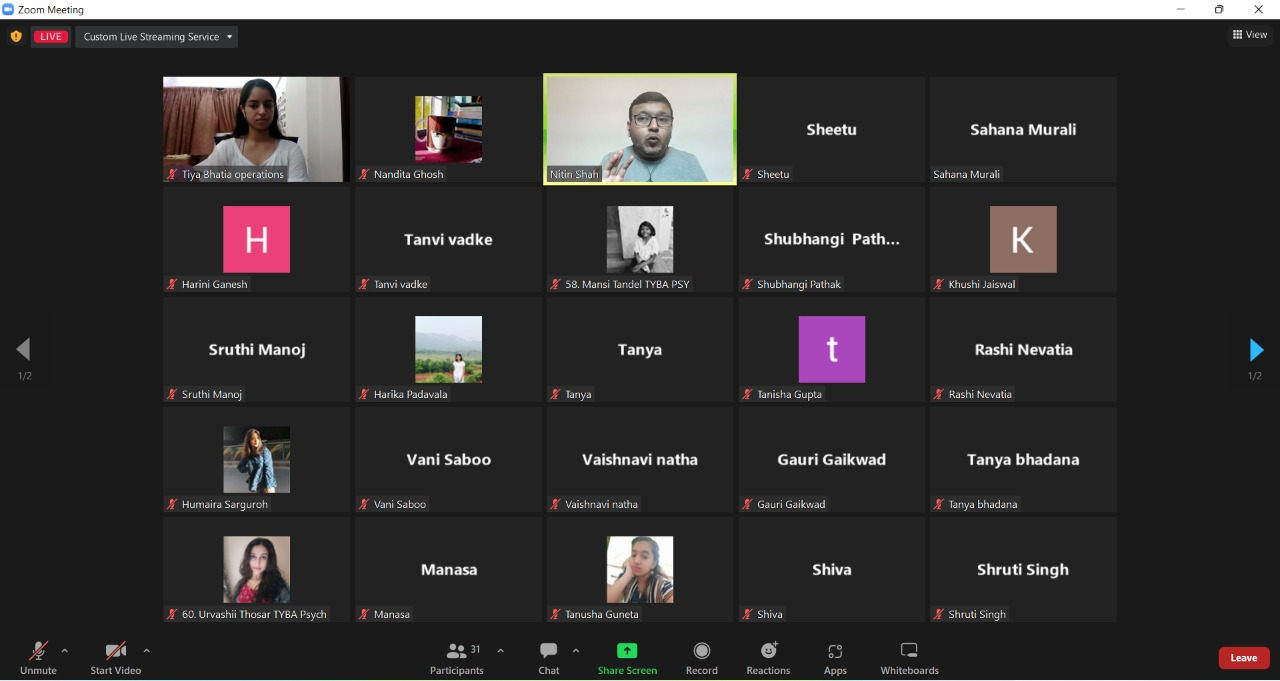Click the 'Nitin Shah' name label
Image resolution: width=1280 pixels, height=681 pixels.
[x=574, y=174]
